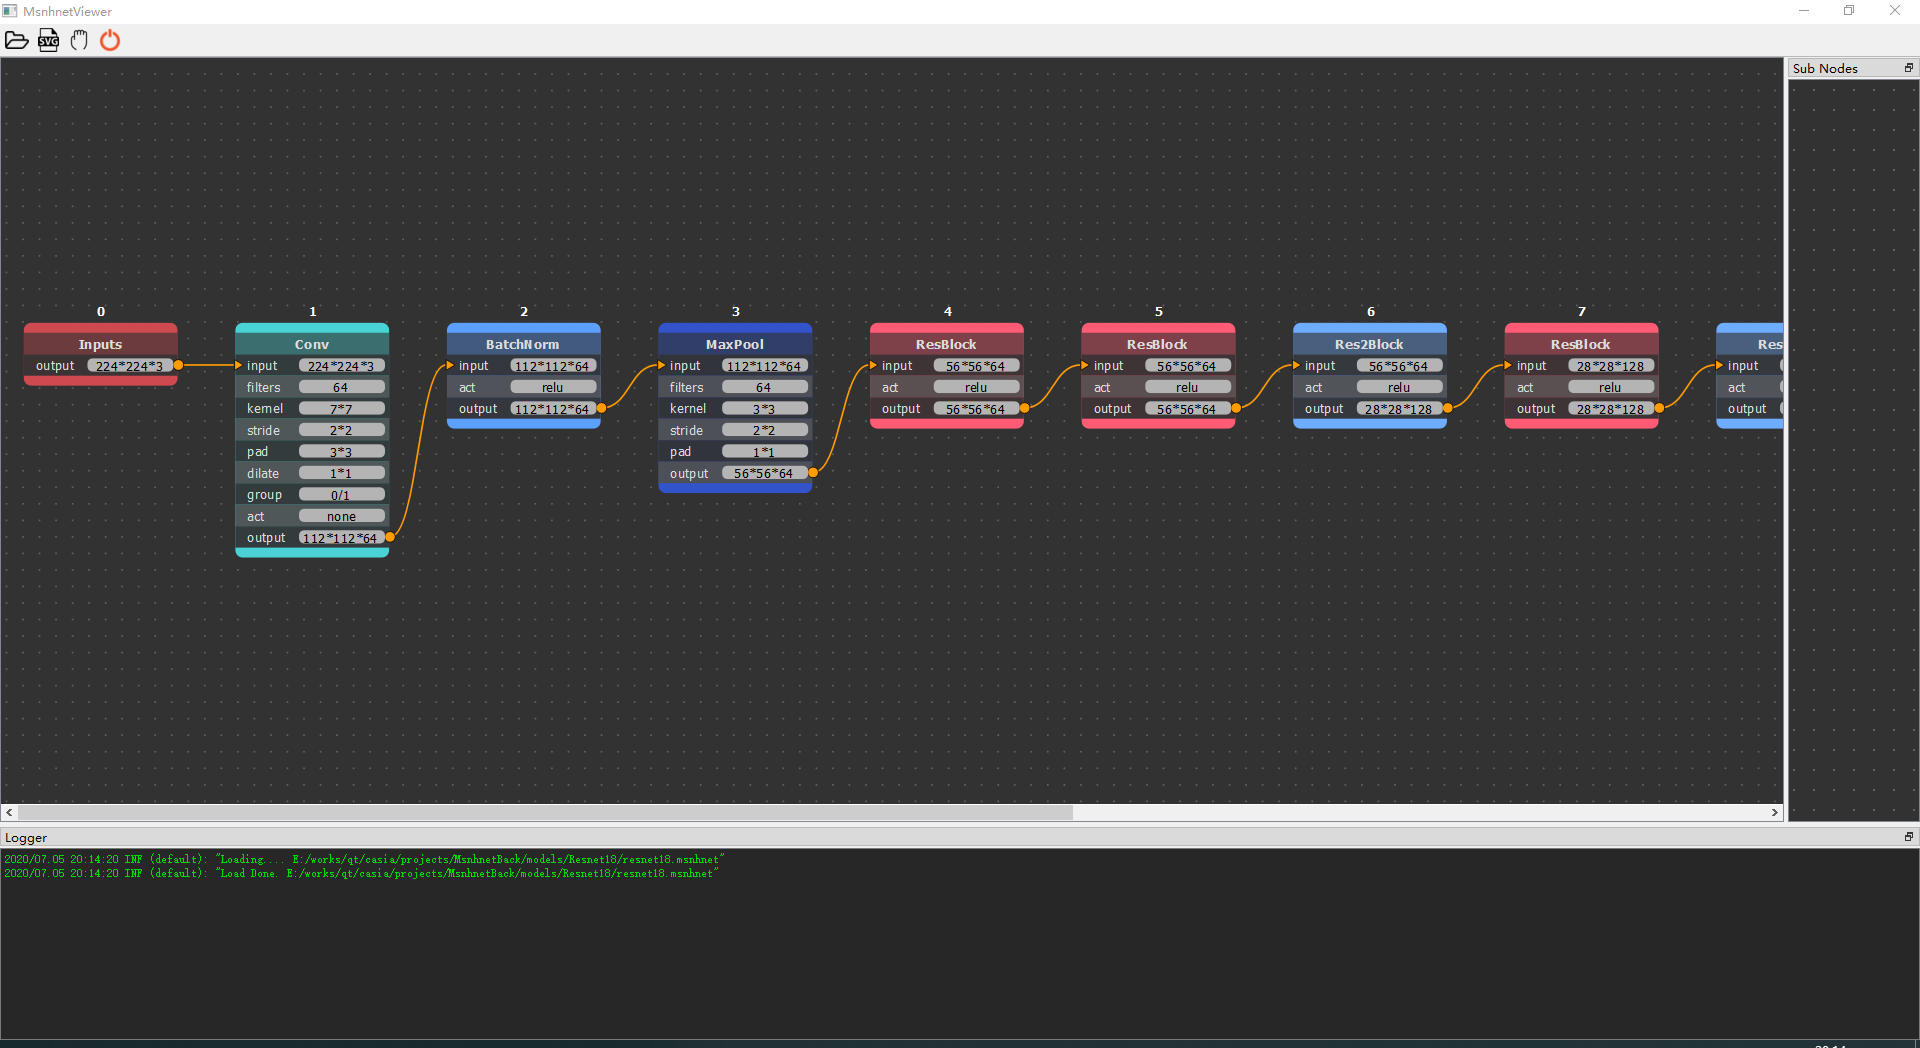Select the Inputs node header

coord(101,344)
